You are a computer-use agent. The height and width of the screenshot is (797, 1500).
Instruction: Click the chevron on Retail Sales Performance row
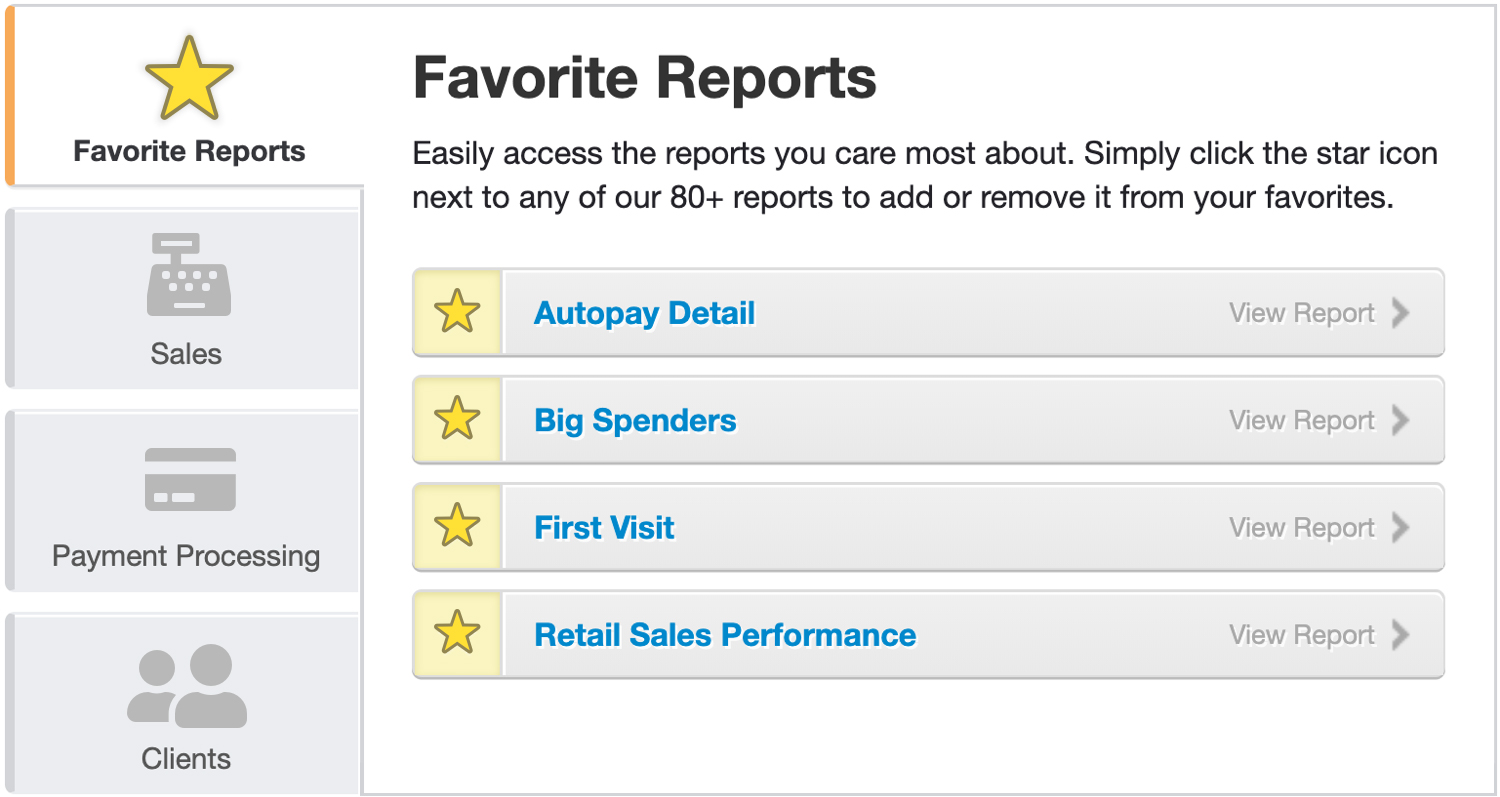click(1401, 634)
